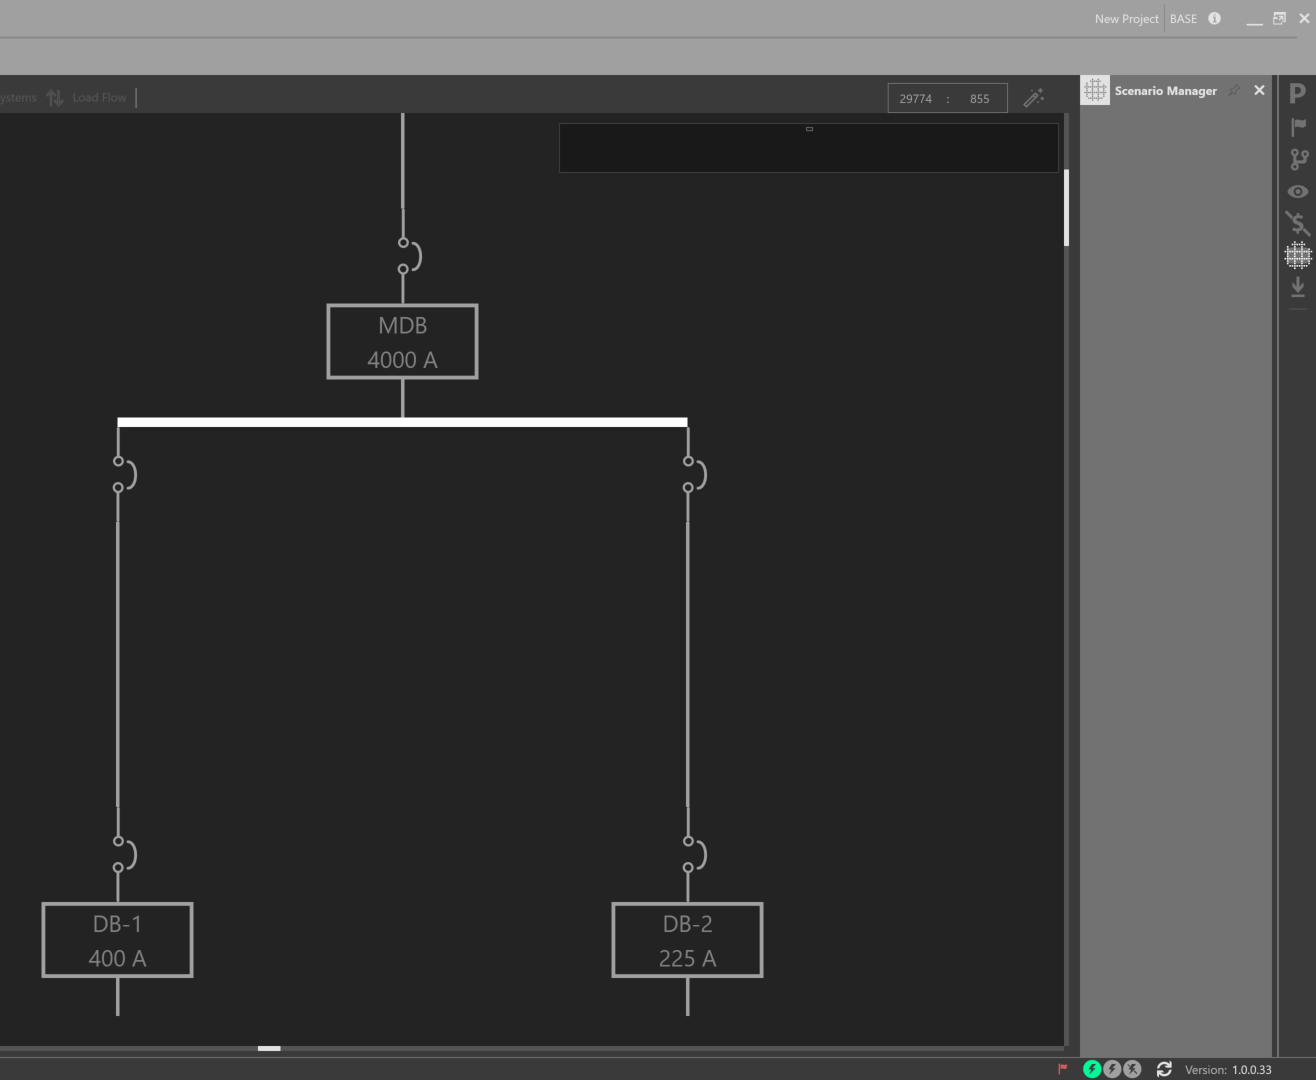
Task: Select the MDB 4000 A busbar box
Action: pos(402,341)
